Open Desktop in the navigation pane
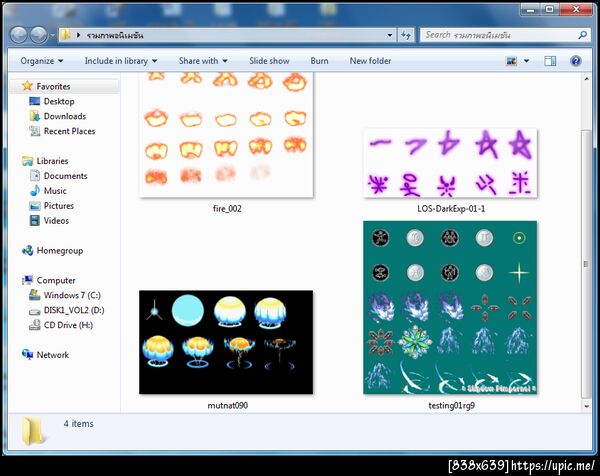Screen dimensions: 600x476 pos(59,101)
